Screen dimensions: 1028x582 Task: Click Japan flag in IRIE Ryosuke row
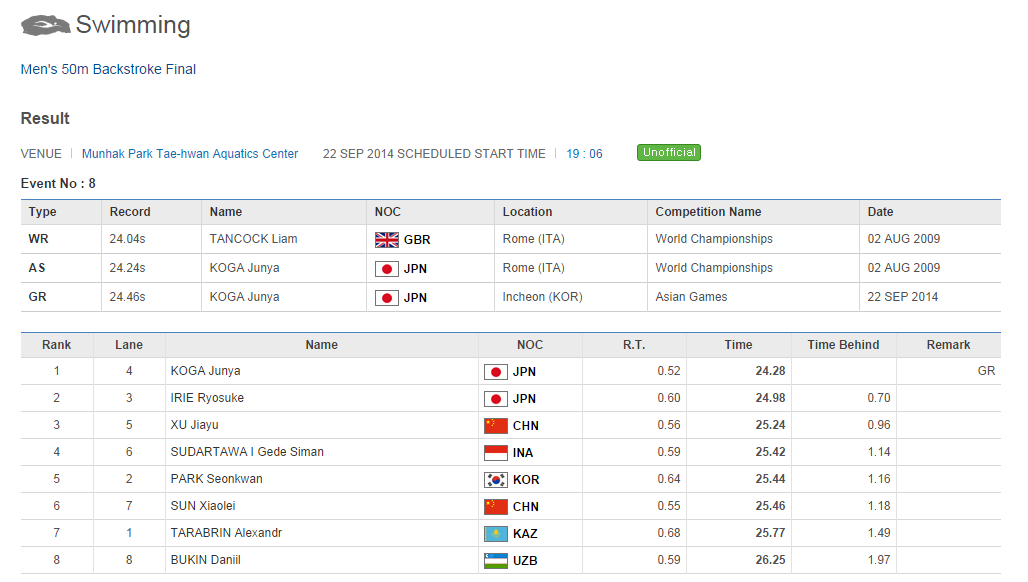pos(495,399)
